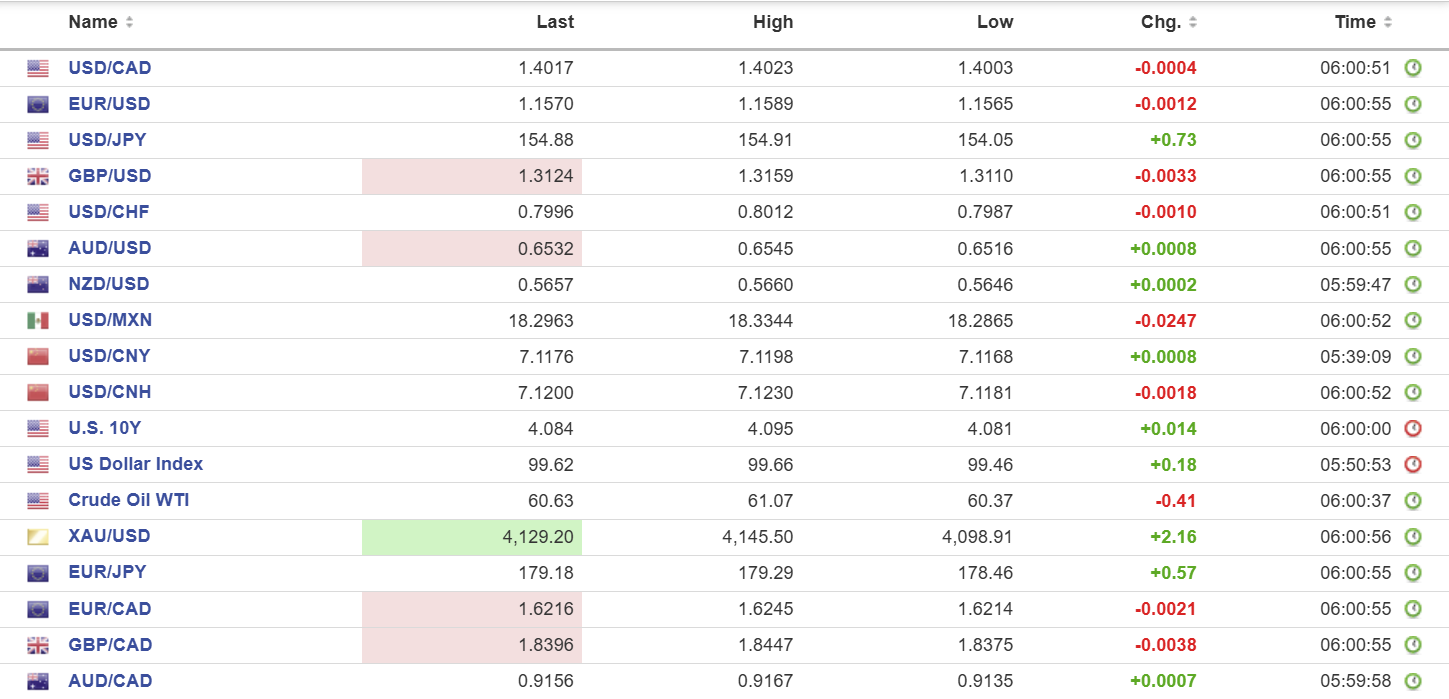1449x699 pixels.
Task: Open the USD/JPY pair link
Action: [x=107, y=140]
